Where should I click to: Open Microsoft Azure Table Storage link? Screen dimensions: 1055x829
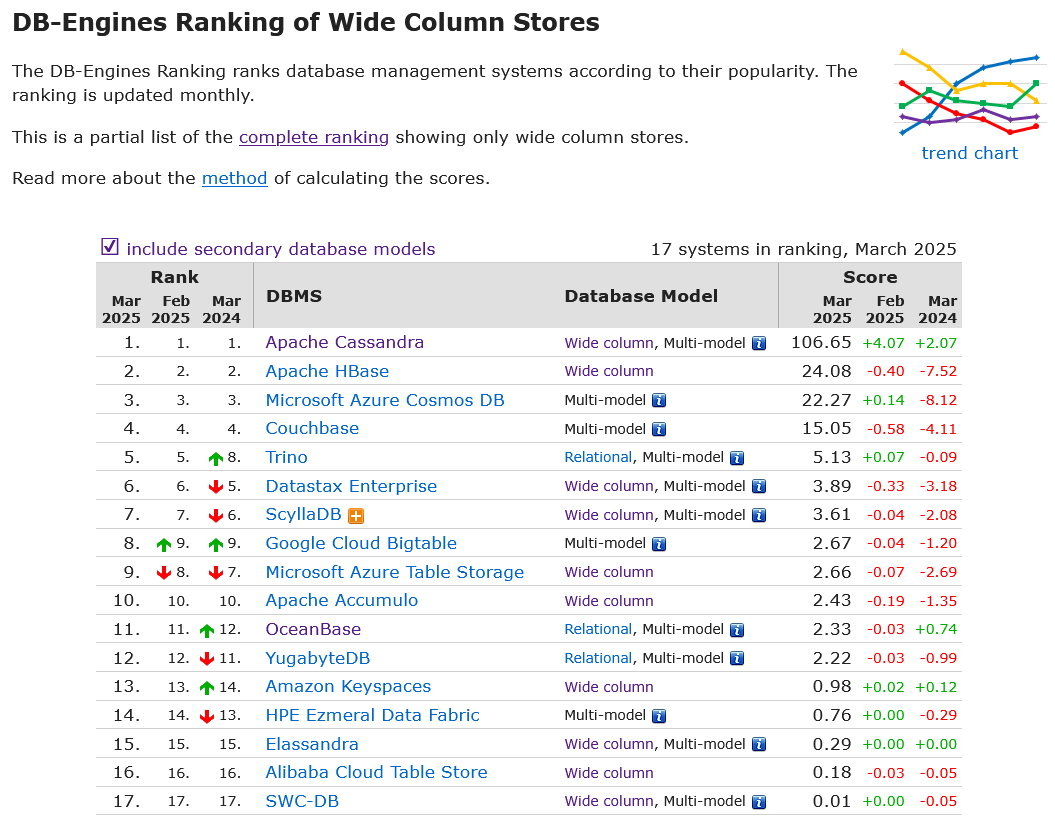pyautogui.click(x=394, y=573)
